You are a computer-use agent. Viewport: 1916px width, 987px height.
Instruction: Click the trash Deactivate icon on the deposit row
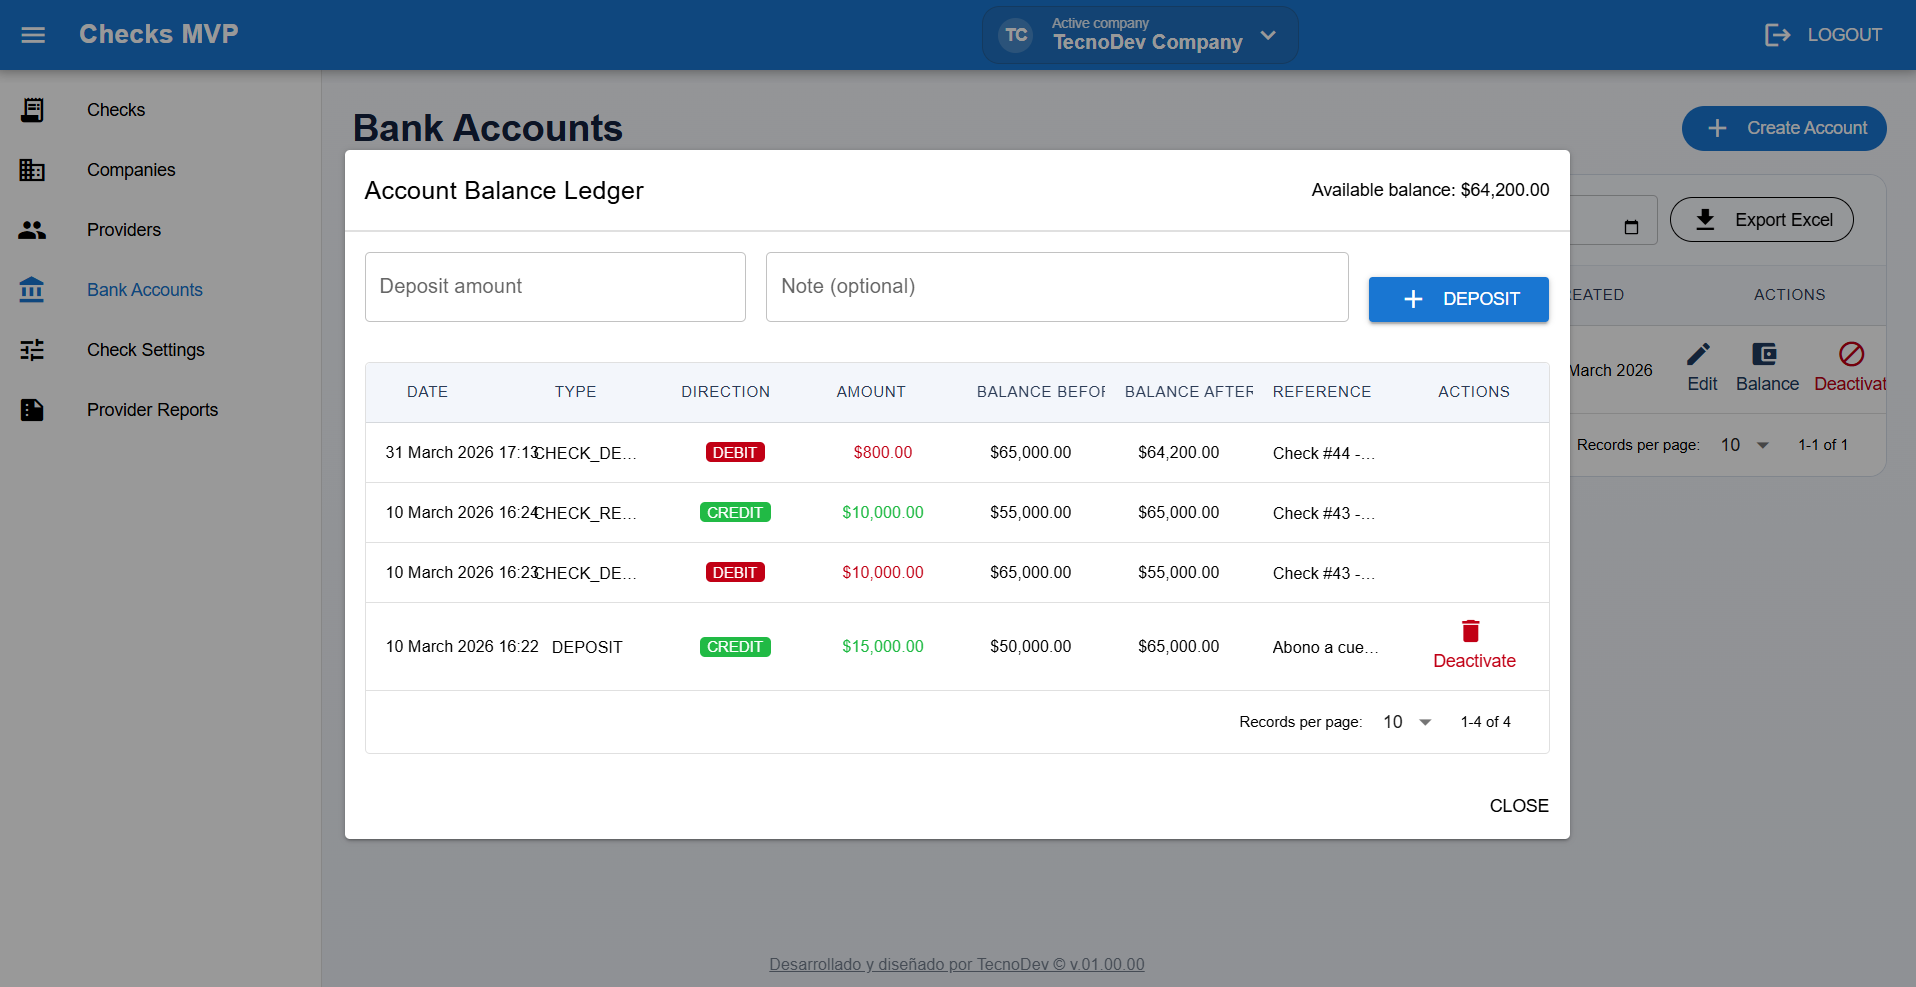(1470, 631)
